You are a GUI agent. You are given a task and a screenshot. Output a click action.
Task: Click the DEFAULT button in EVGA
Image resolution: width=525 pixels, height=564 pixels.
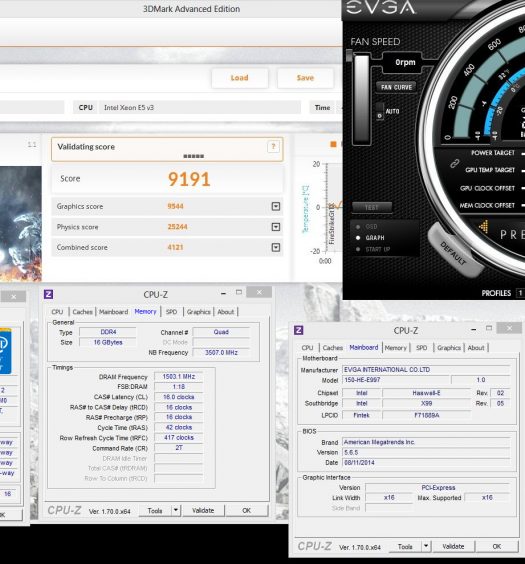454,253
